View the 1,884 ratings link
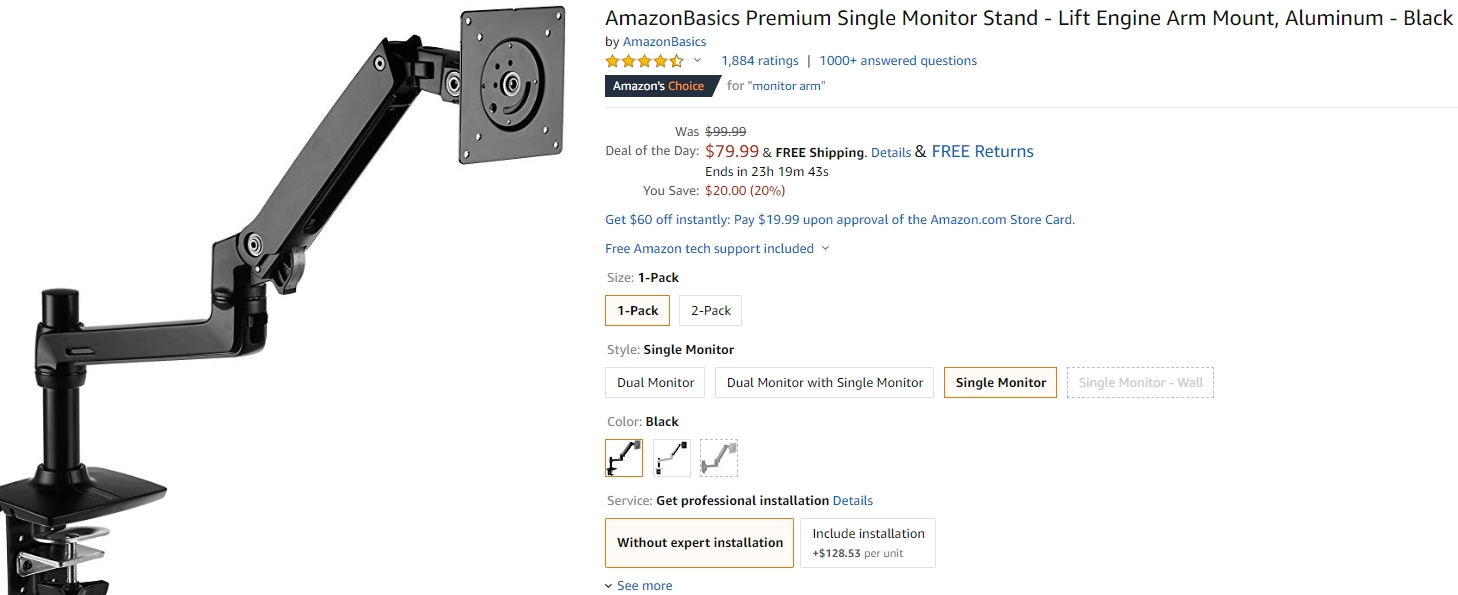1458x595 pixels. pyautogui.click(x=760, y=61)
